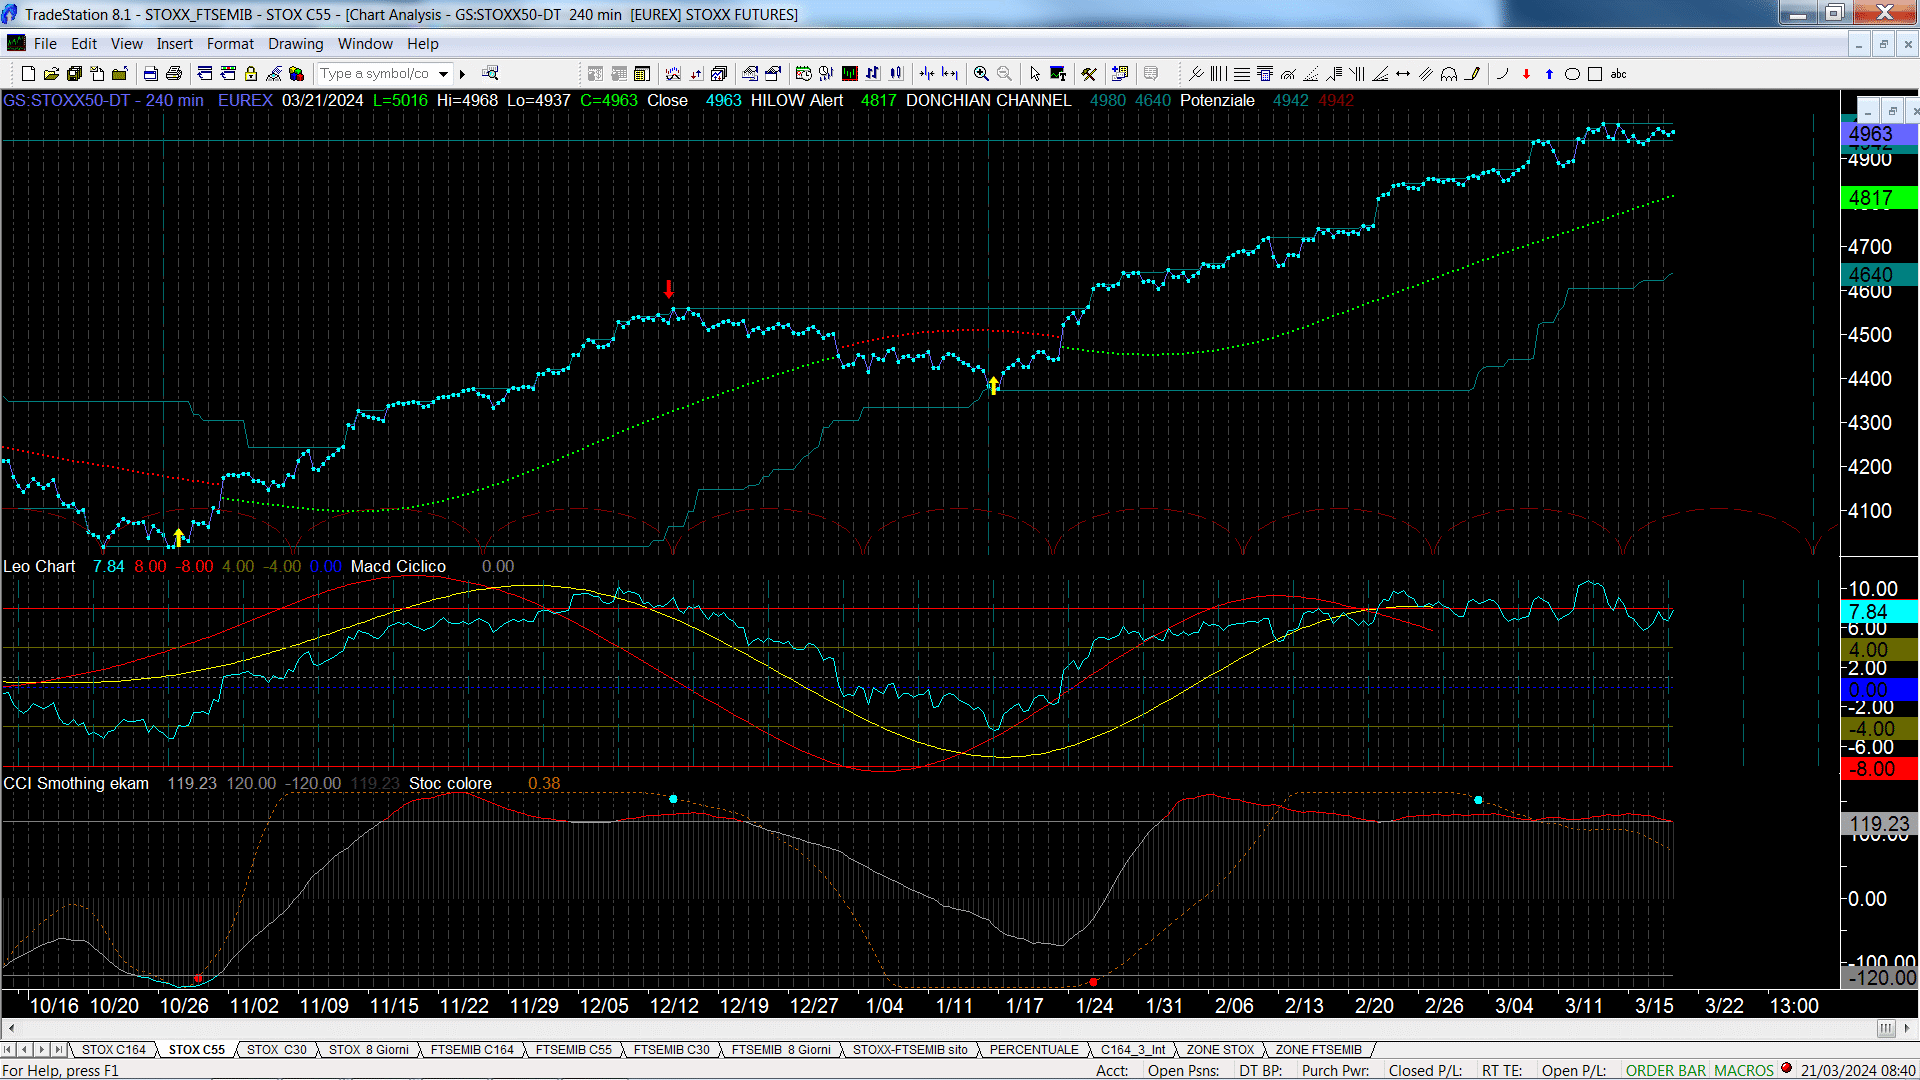Select the horizontal lines drawing tool
This screenshot has height=1080, width=1920.
pyautogui.click(x=1241, y=74)
